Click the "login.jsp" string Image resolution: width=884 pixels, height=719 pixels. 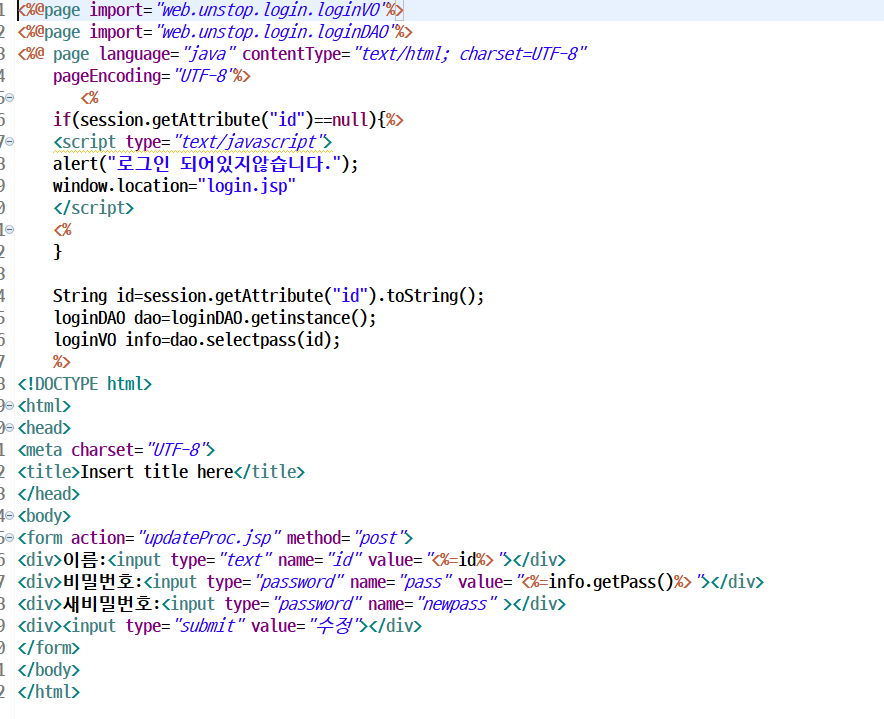(247, 186)
